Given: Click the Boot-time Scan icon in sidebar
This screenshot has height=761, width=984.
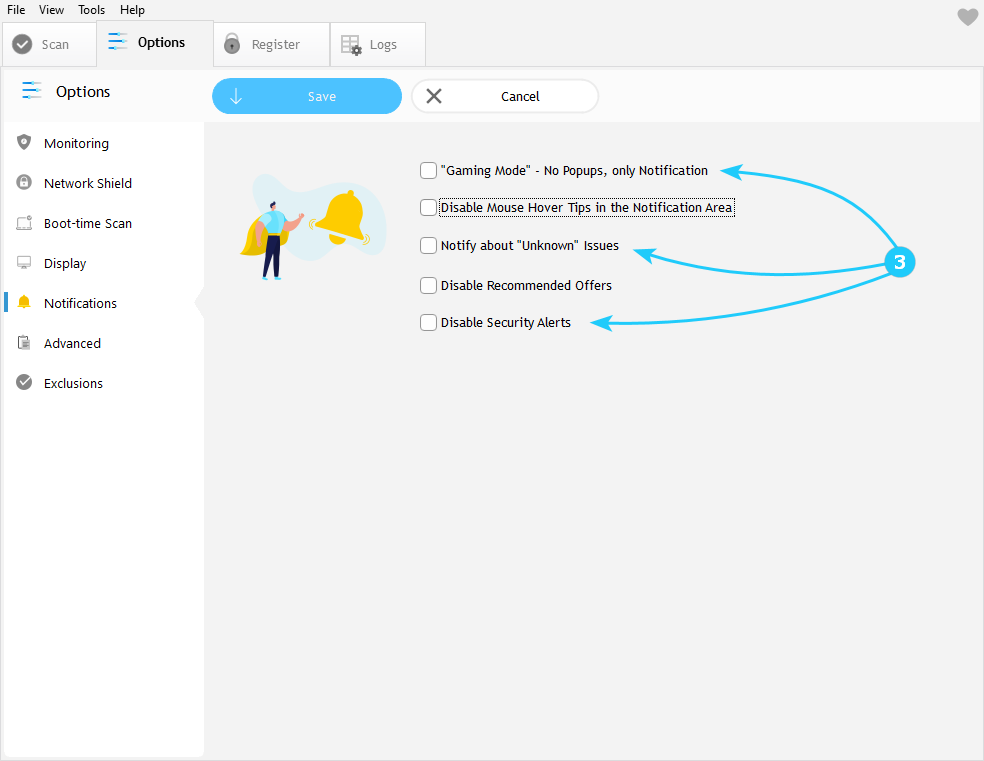Looking at the screenshot, I should (x=24, y=223).
